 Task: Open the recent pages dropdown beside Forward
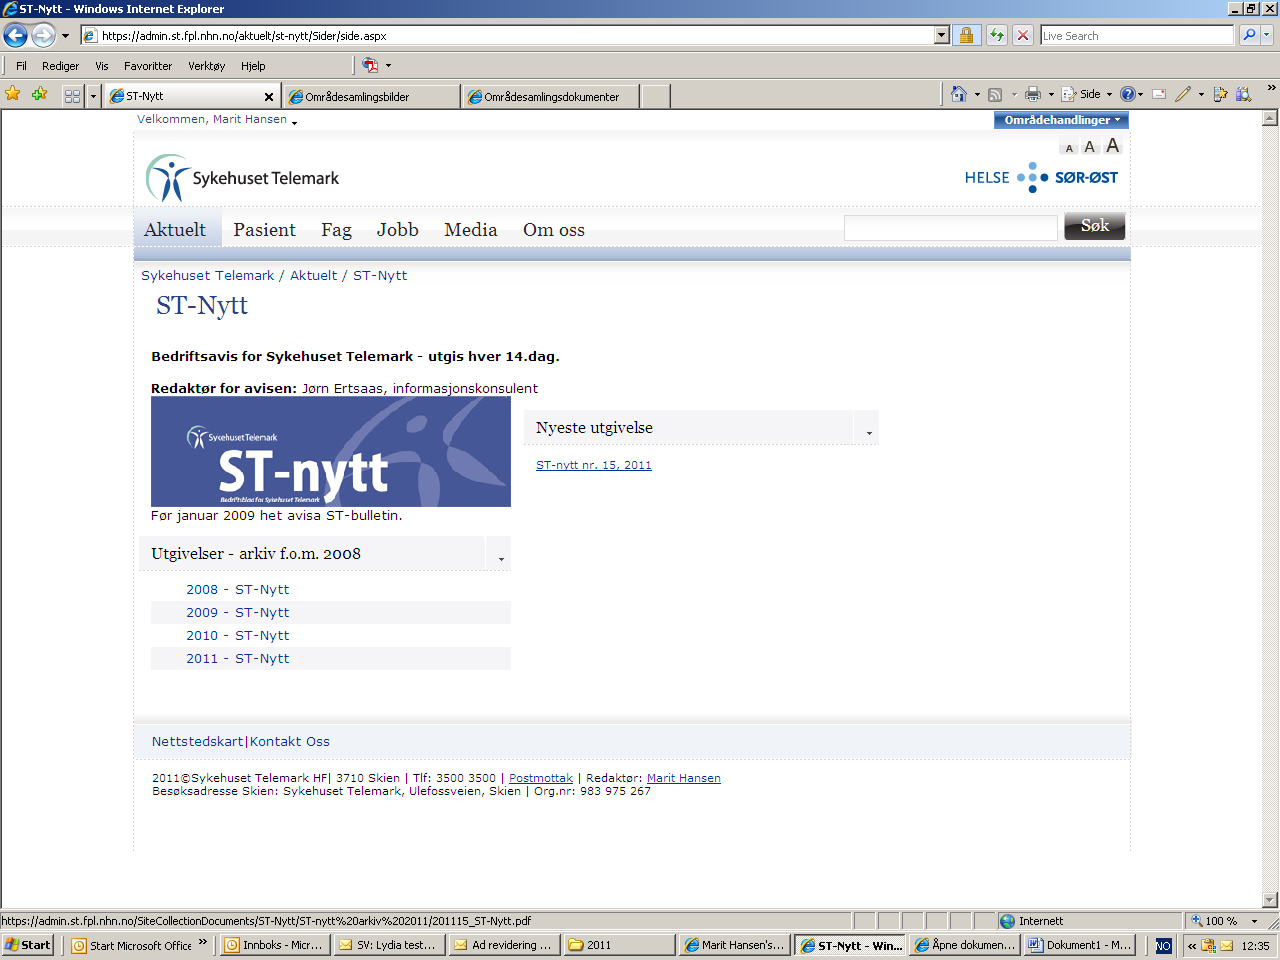point(66,36)
